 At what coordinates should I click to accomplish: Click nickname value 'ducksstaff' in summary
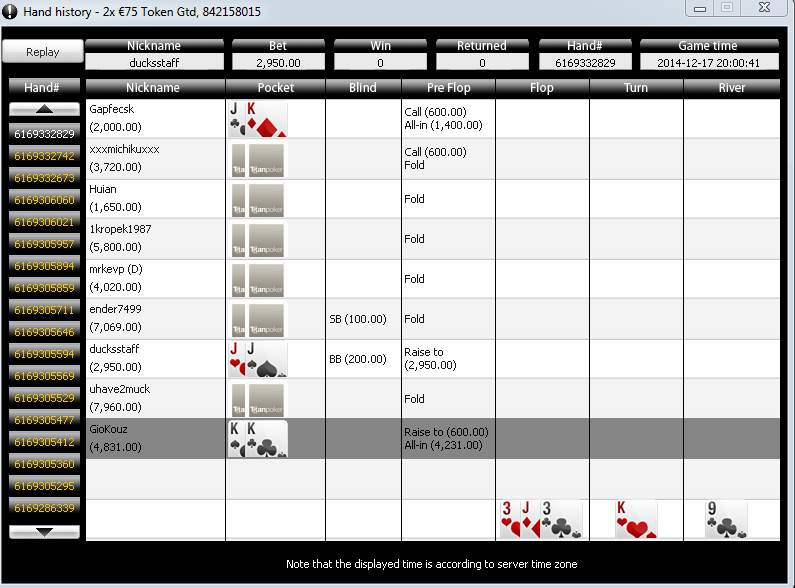coord(154,63)
